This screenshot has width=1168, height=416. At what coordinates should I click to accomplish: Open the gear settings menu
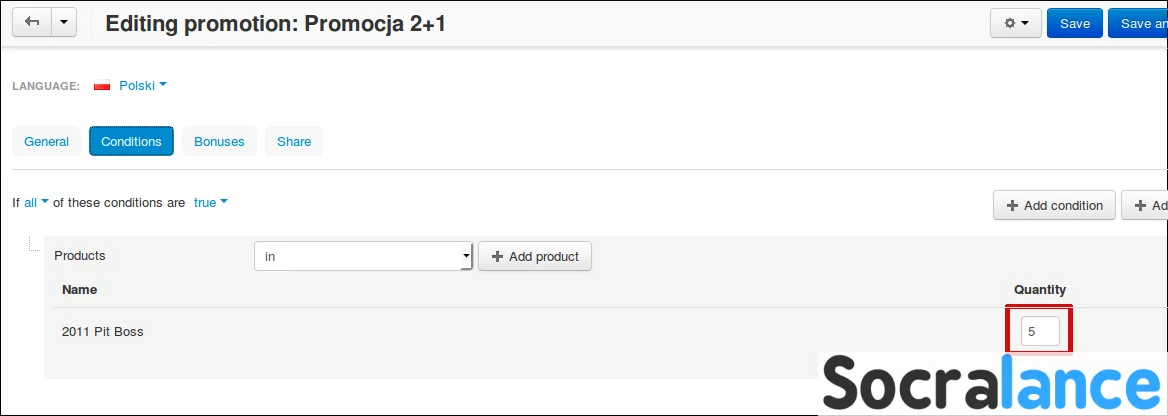pyautogui.click(x=1015, y=23)
